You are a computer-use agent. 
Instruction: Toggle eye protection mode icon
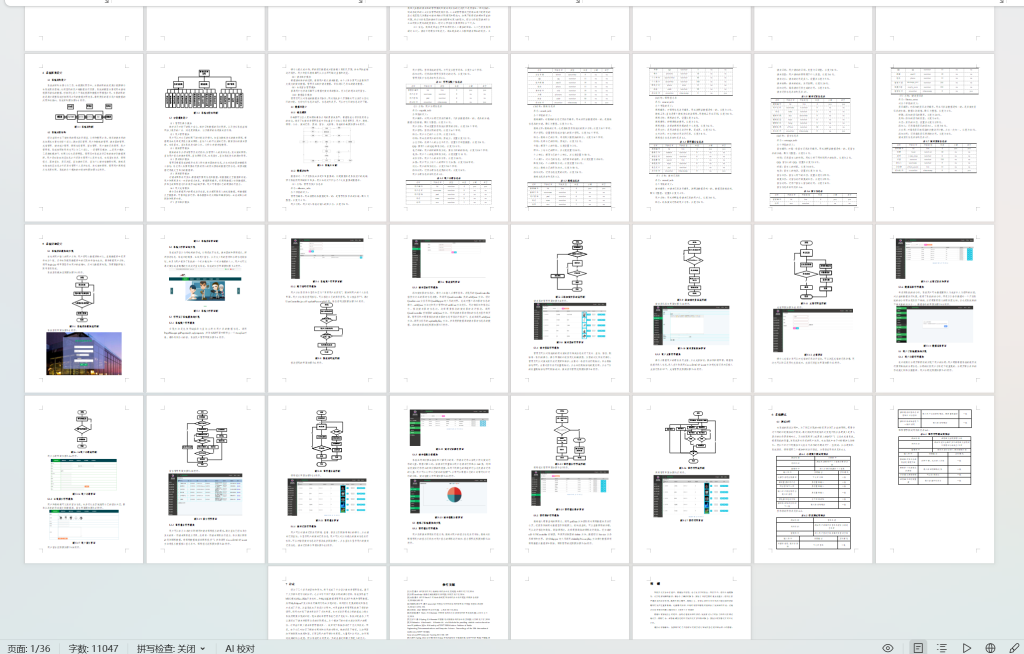(888, 648)
